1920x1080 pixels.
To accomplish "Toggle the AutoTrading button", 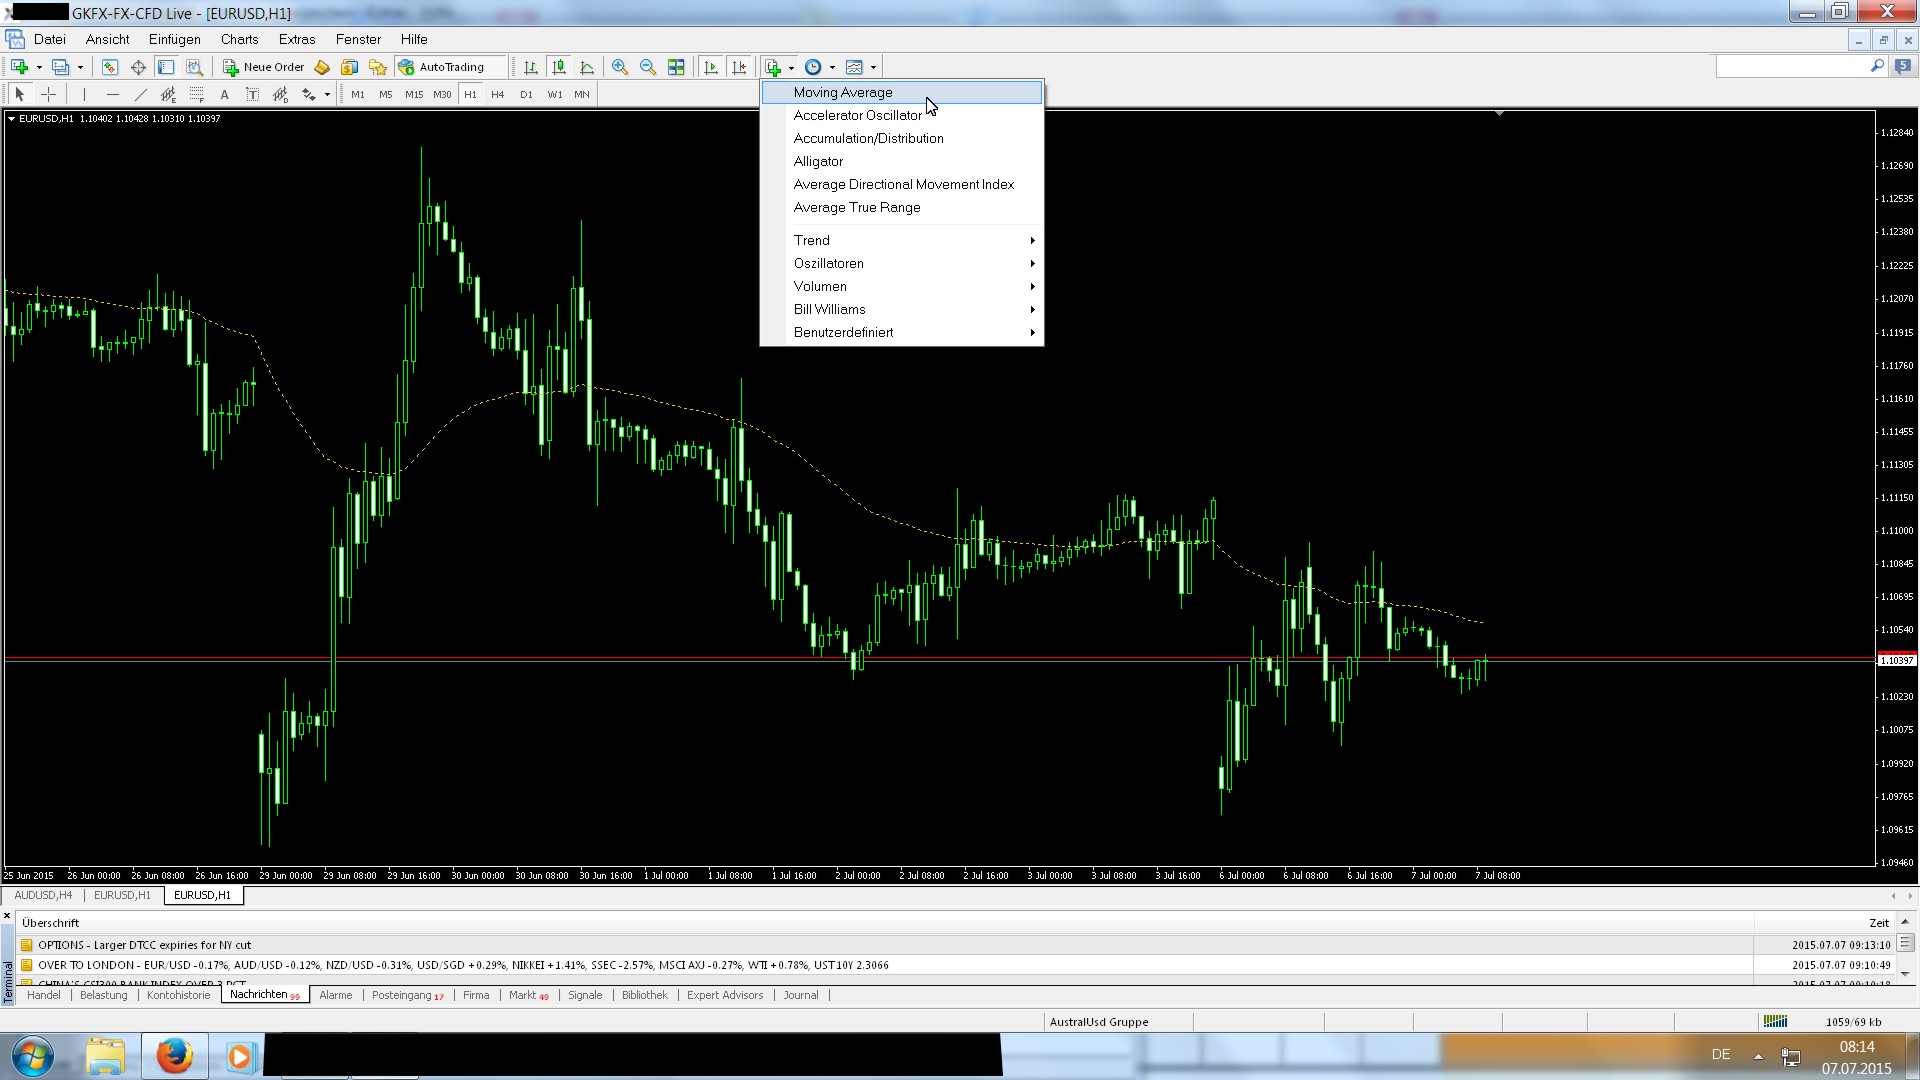I will point(441,67).
